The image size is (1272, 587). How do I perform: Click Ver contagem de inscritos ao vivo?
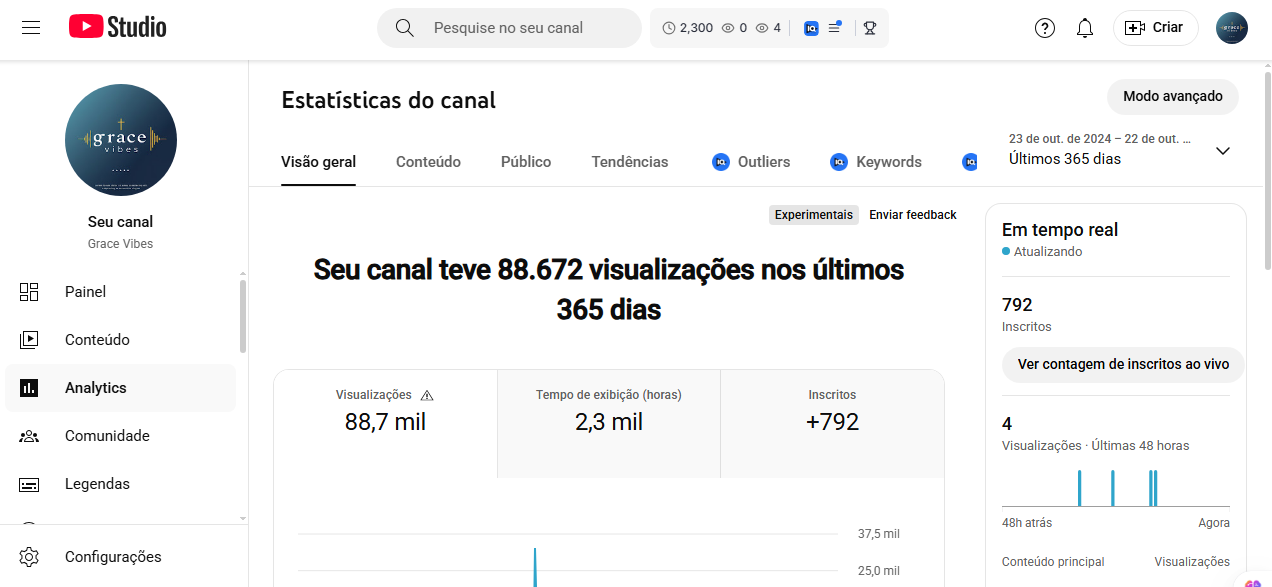click(1123, 365)
